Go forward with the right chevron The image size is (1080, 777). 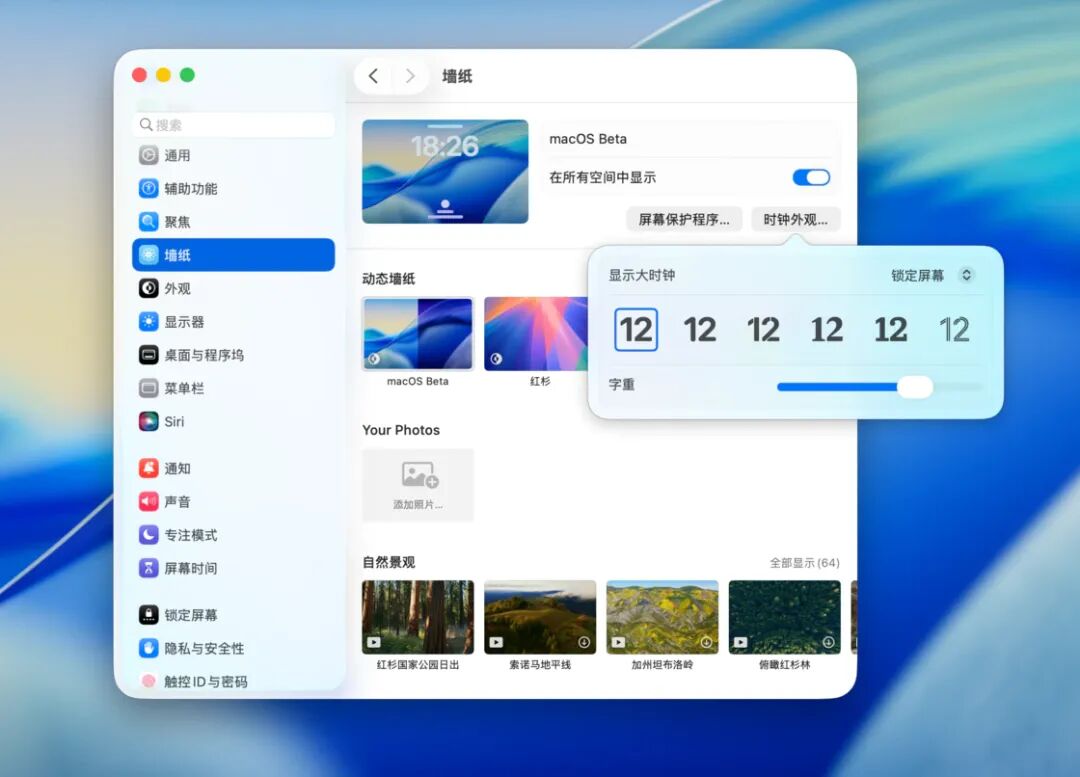click(410, 76)
